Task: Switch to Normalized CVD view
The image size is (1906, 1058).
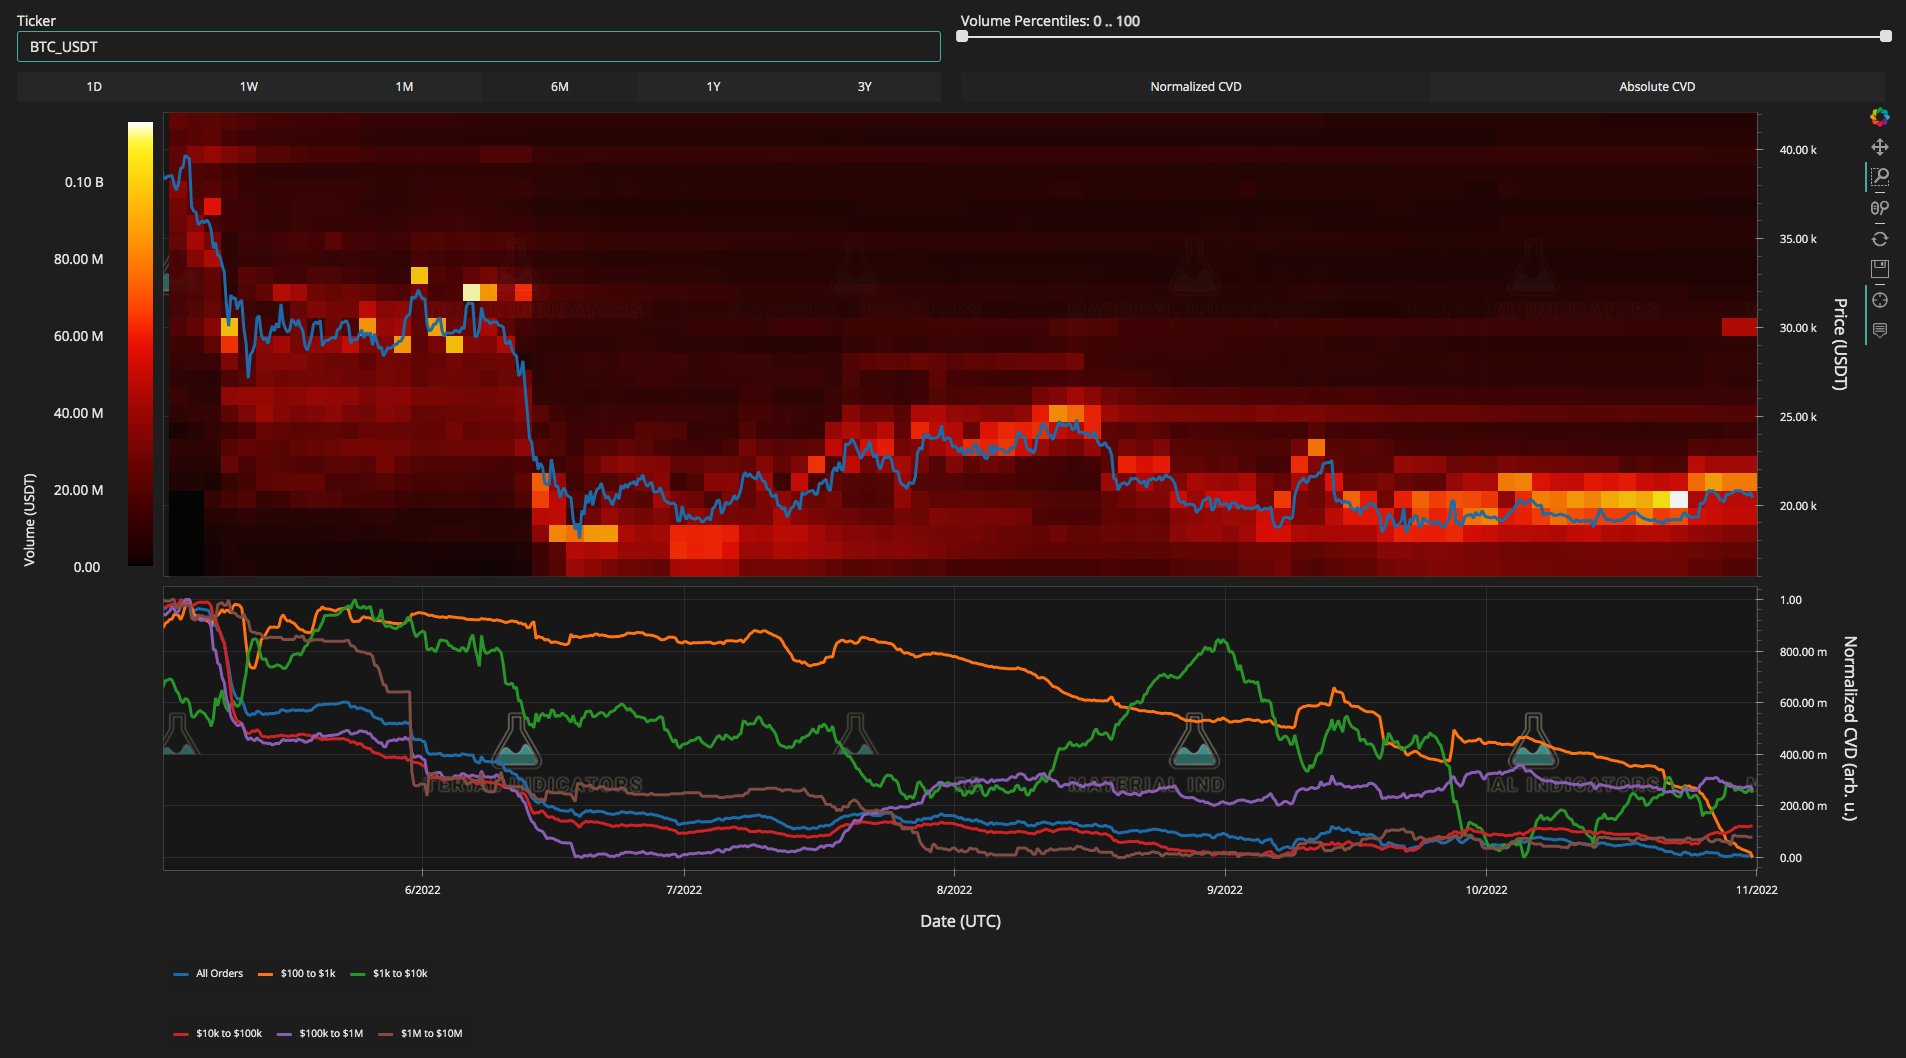Action: tap(1195, 87)
